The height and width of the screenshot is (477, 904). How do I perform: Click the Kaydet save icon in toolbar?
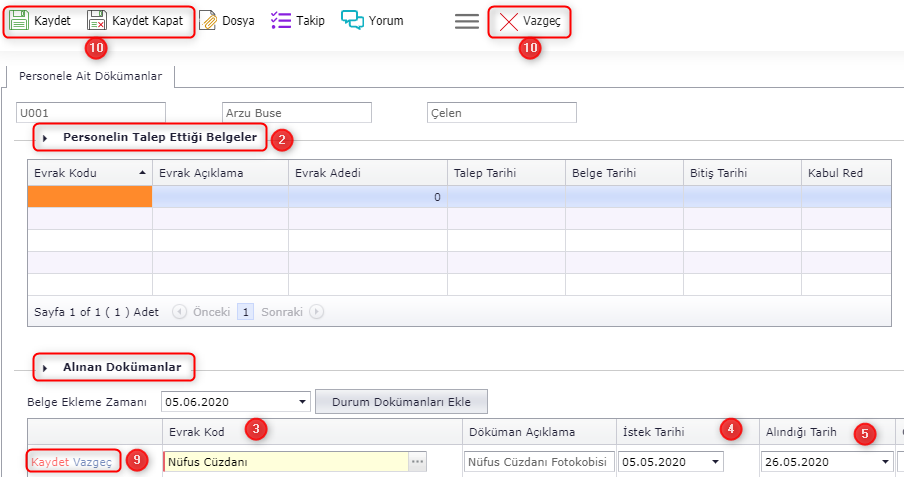(x=20, y=20)
